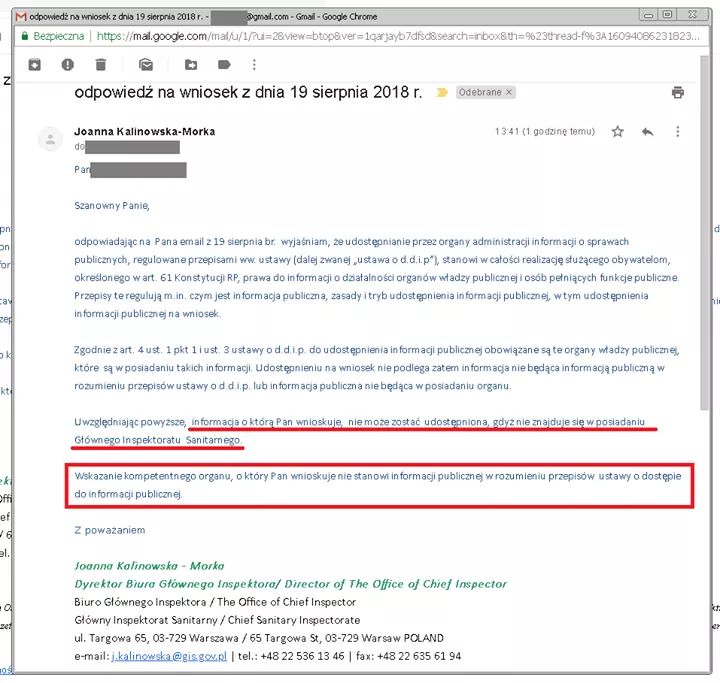Click sender avatar icon
720x683 pixels.
point(51,139)
